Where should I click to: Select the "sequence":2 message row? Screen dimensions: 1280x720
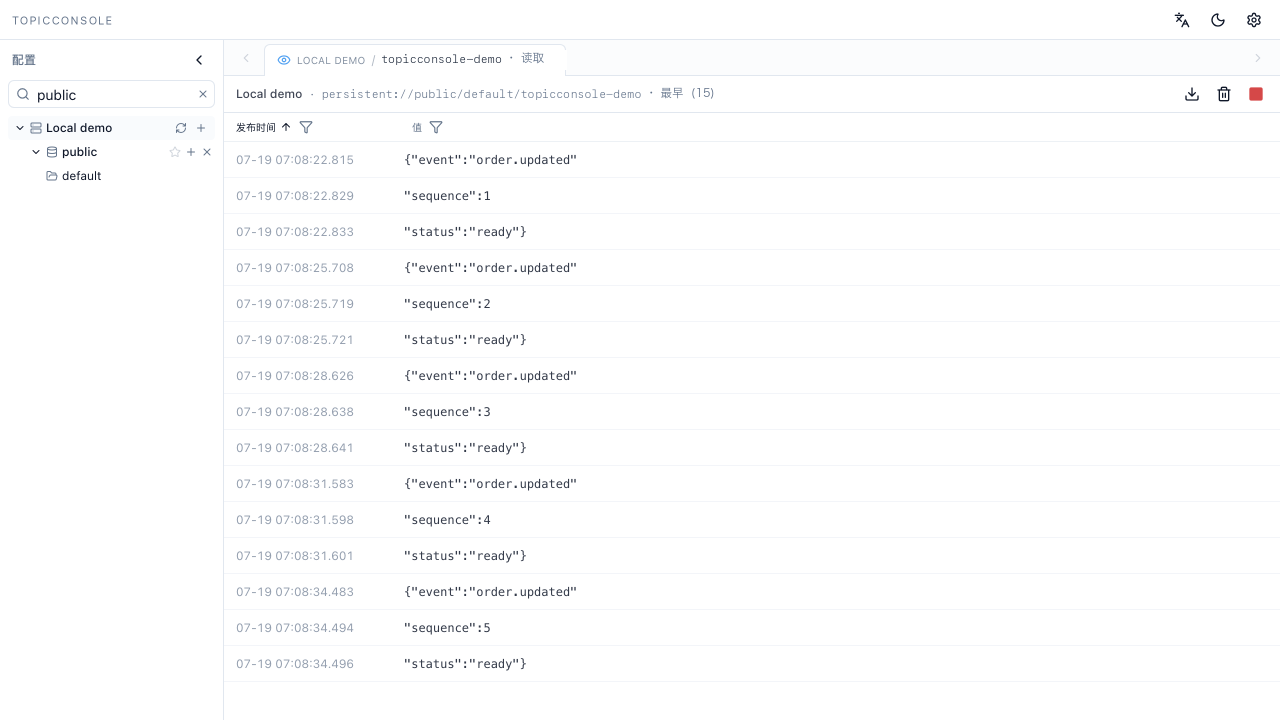tap(752, 304)
